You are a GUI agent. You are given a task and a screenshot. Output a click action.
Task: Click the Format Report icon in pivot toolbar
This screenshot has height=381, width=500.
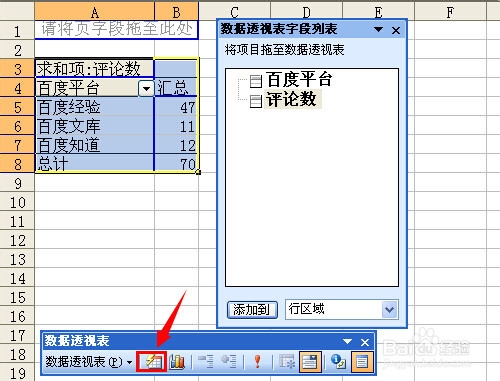pyautogui.click(x=151, y=361)
